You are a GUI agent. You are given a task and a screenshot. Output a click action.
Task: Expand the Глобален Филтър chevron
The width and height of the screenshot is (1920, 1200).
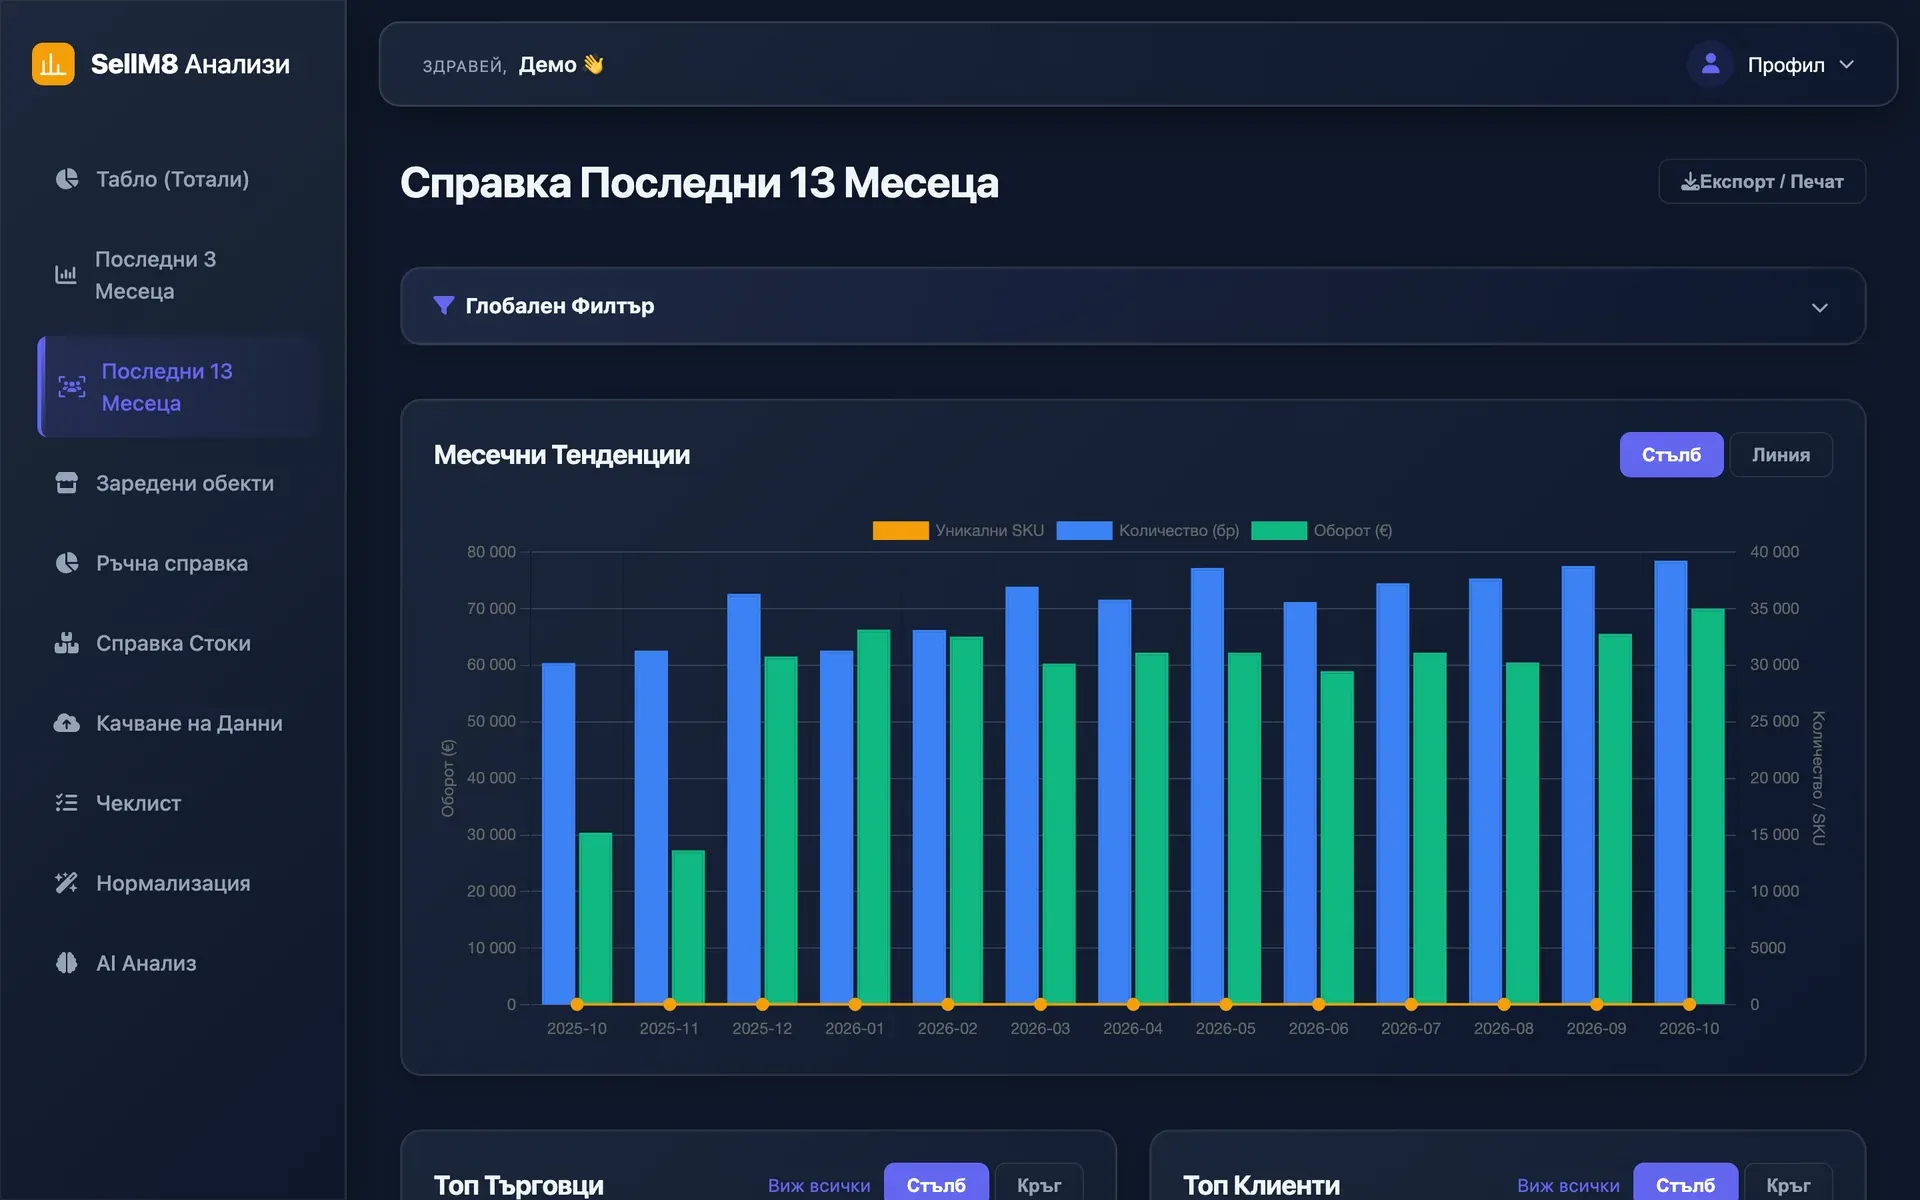(1820, 307)
